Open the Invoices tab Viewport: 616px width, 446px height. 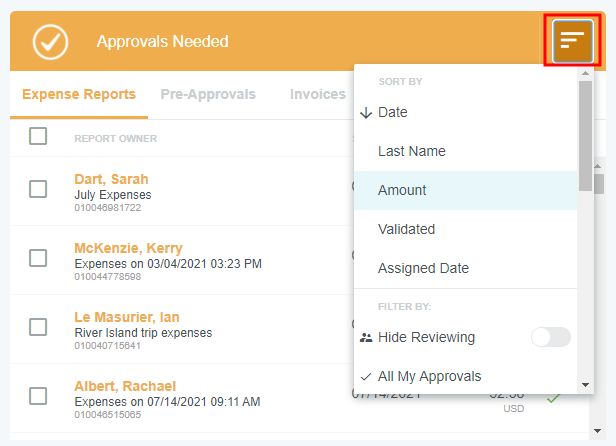coord(317,95)
